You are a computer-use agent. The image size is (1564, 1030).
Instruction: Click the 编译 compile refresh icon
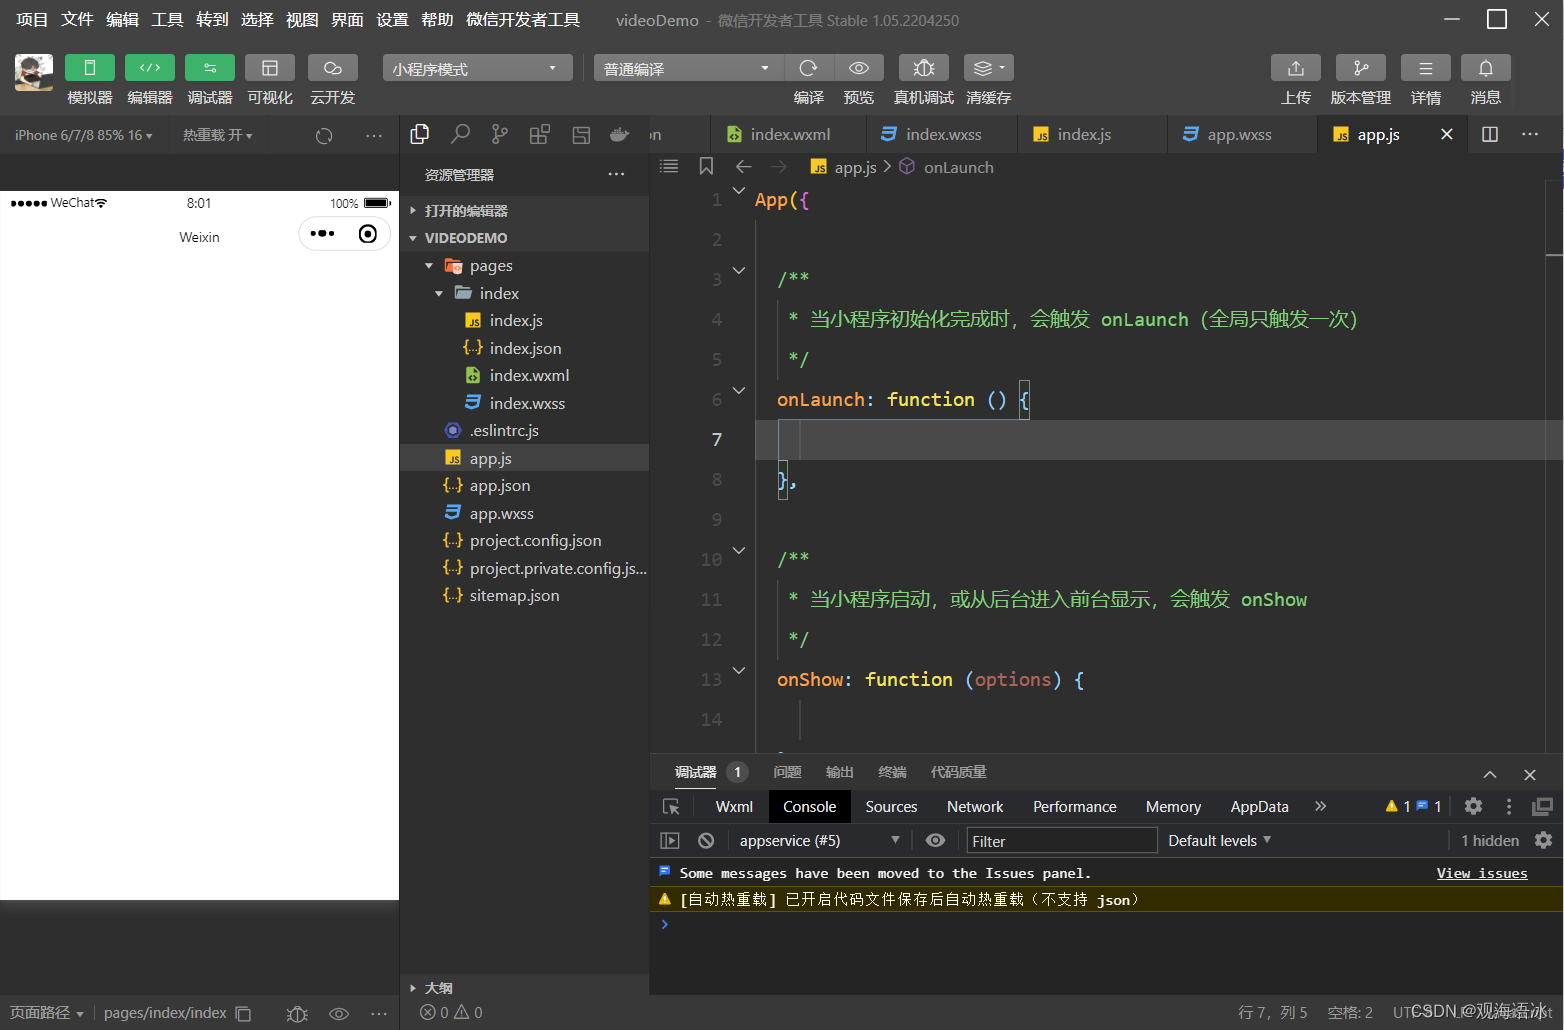pos(808,67)
